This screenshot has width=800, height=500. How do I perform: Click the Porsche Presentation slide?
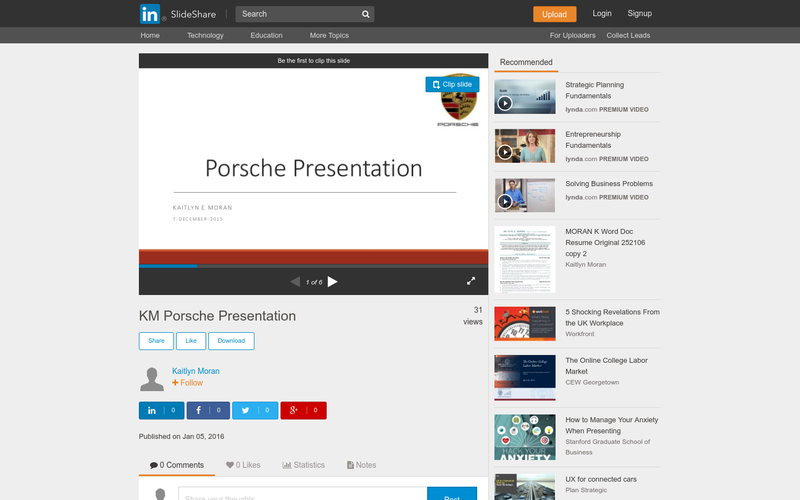313,166
